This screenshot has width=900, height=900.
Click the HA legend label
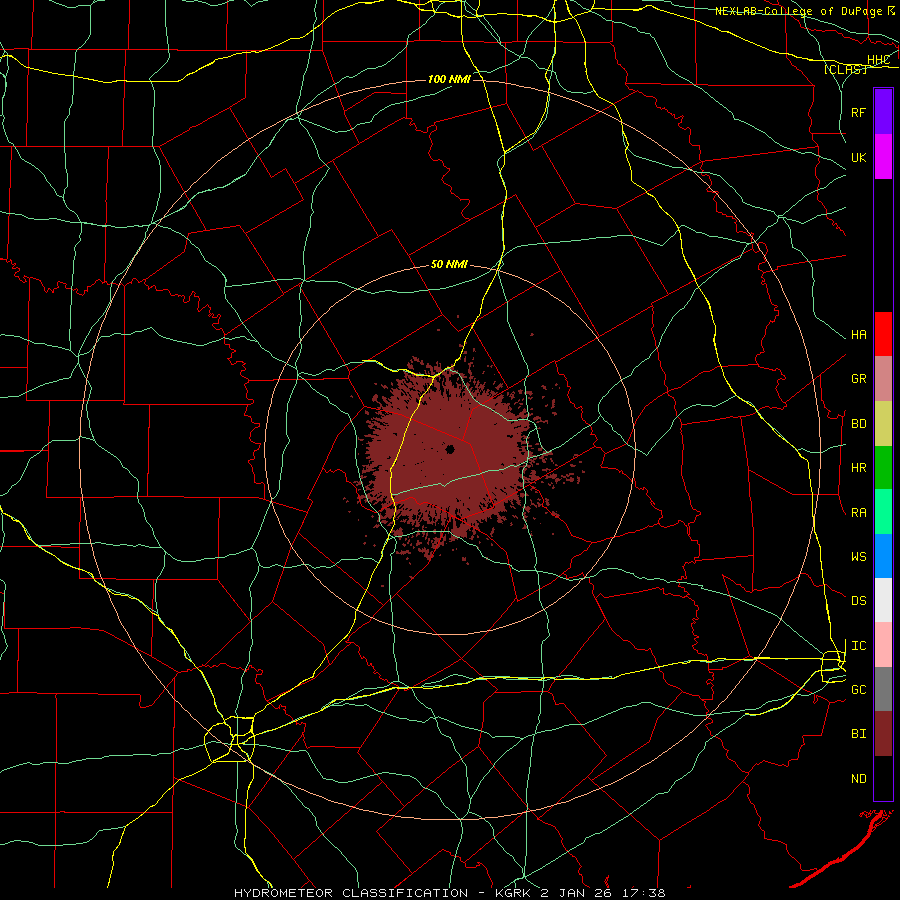(858, 334)
